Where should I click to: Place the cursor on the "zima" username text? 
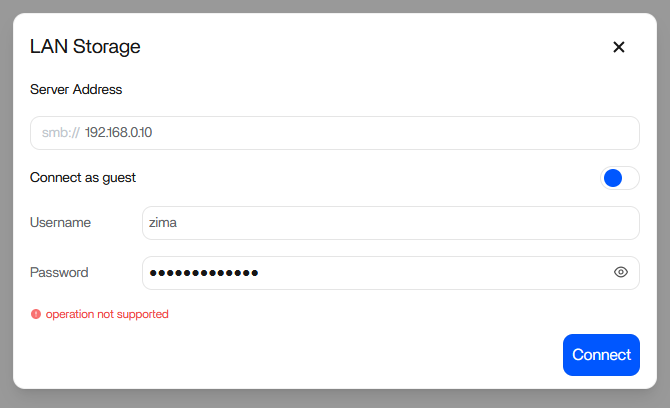162,223
